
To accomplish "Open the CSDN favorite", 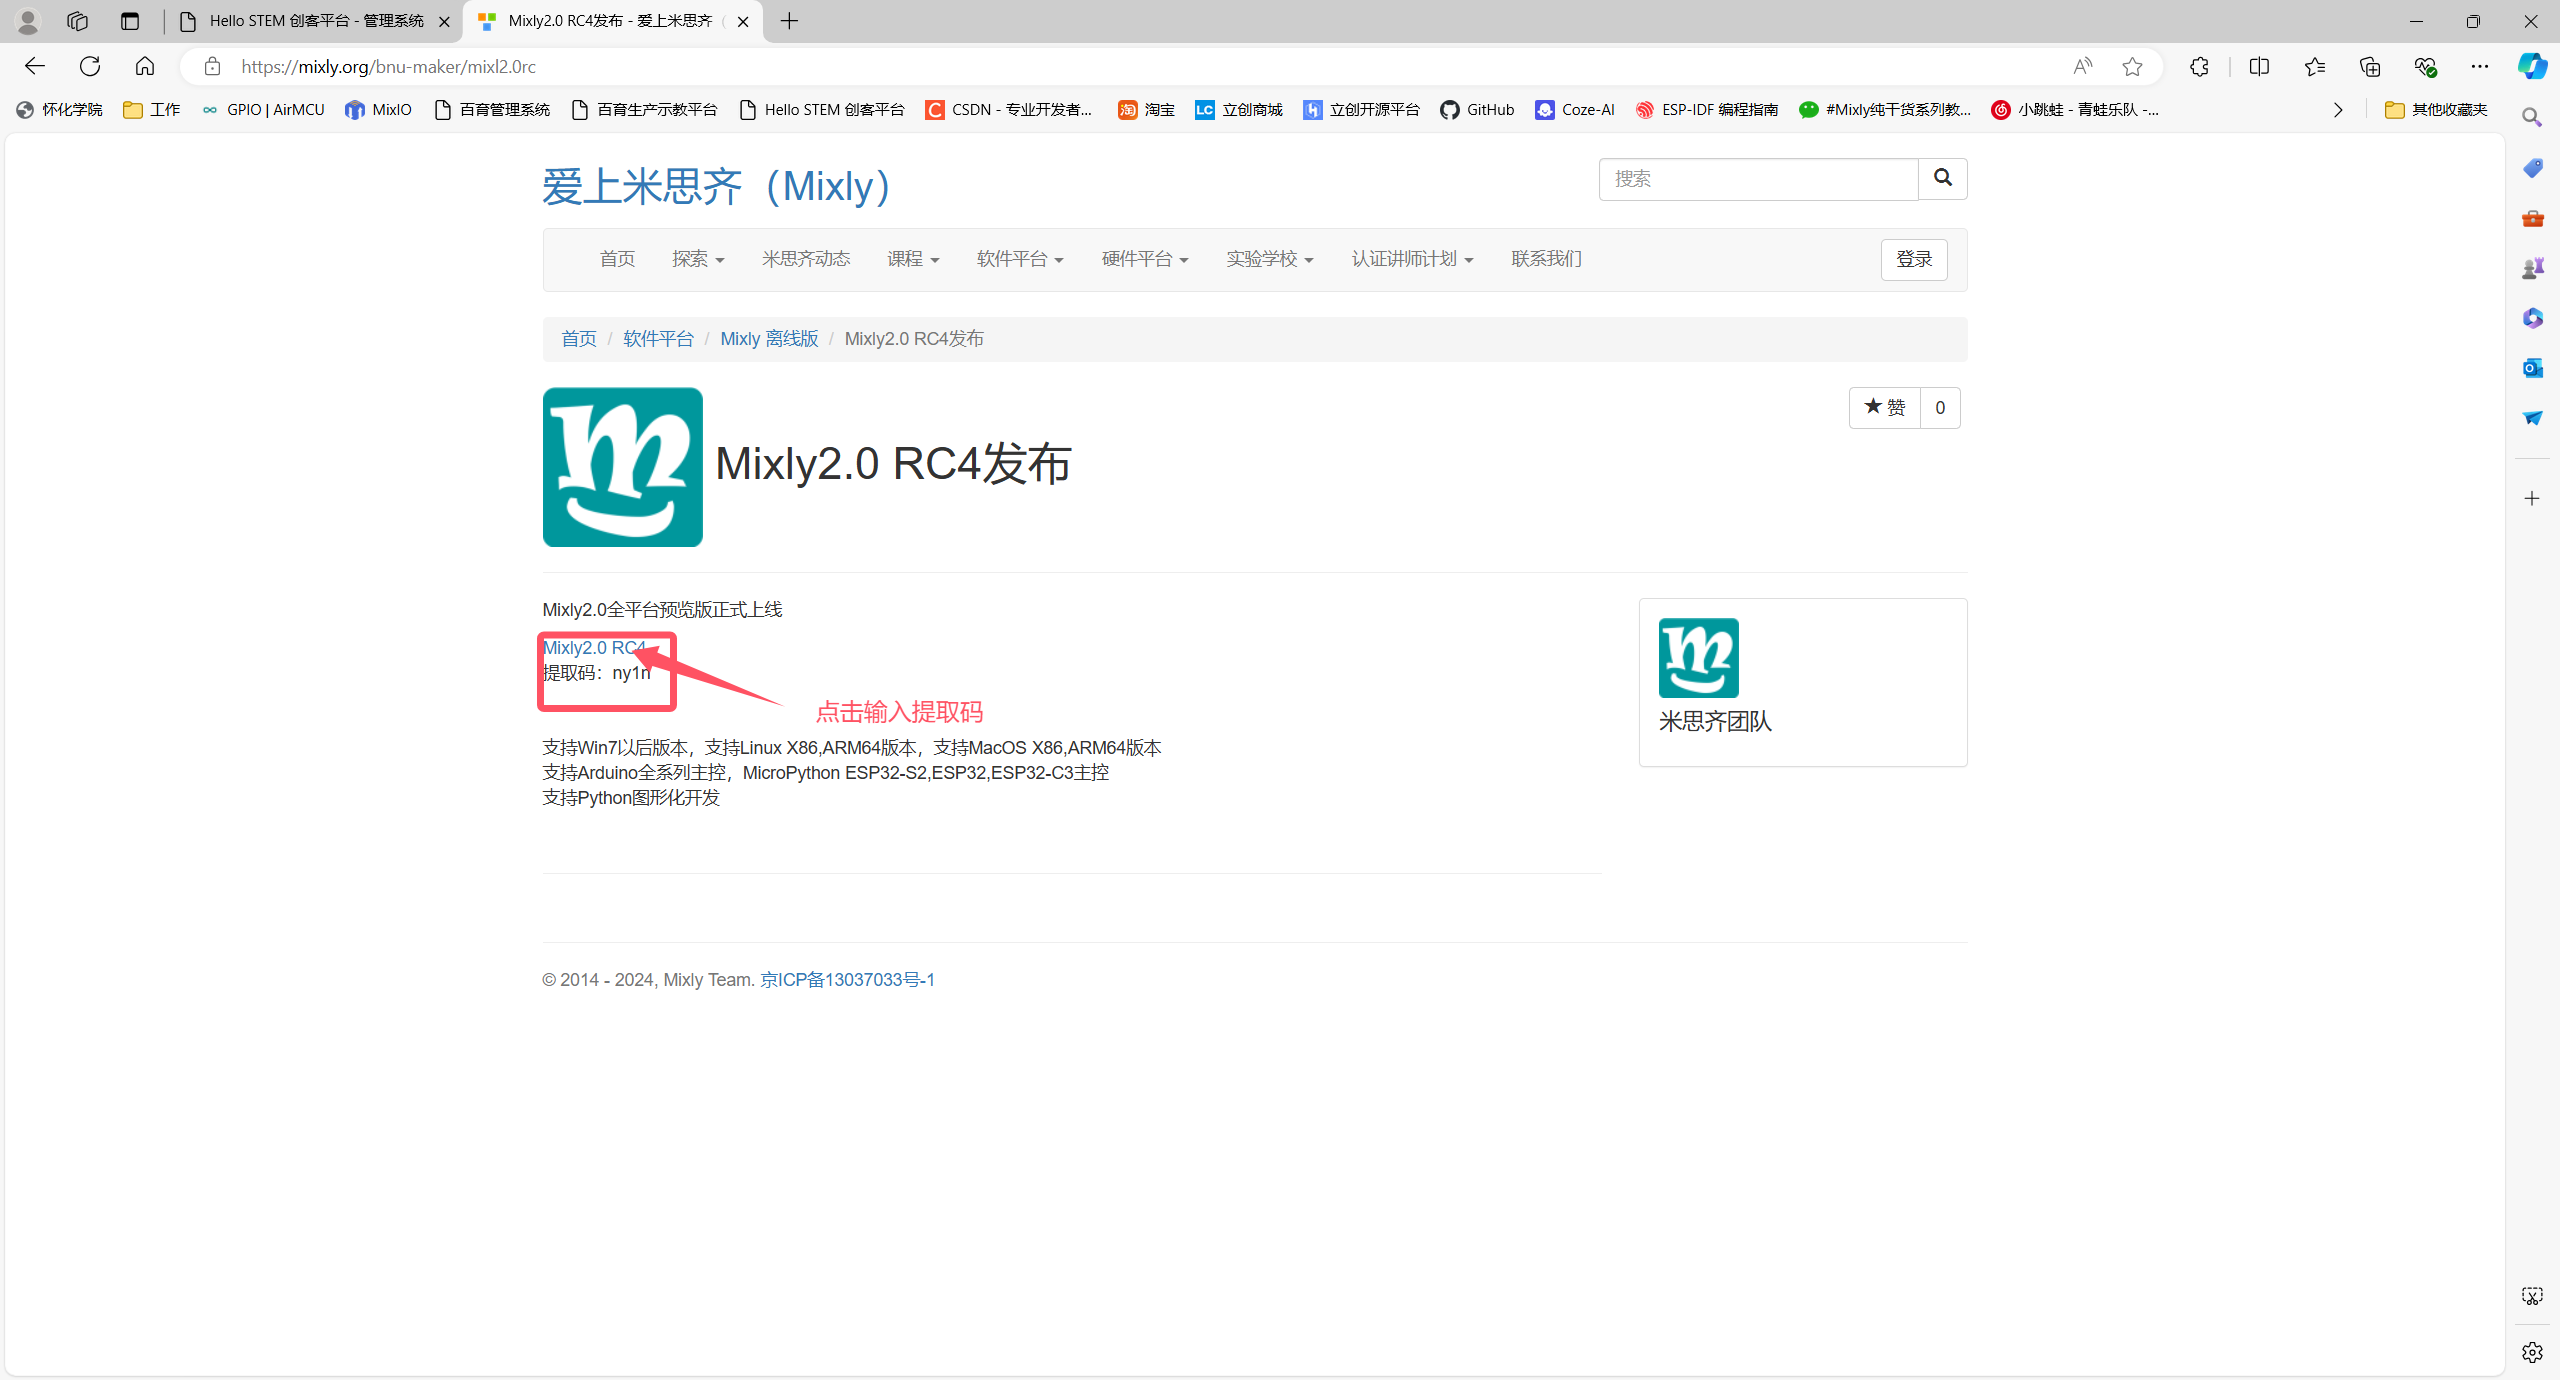I will tap(1010, 110).
